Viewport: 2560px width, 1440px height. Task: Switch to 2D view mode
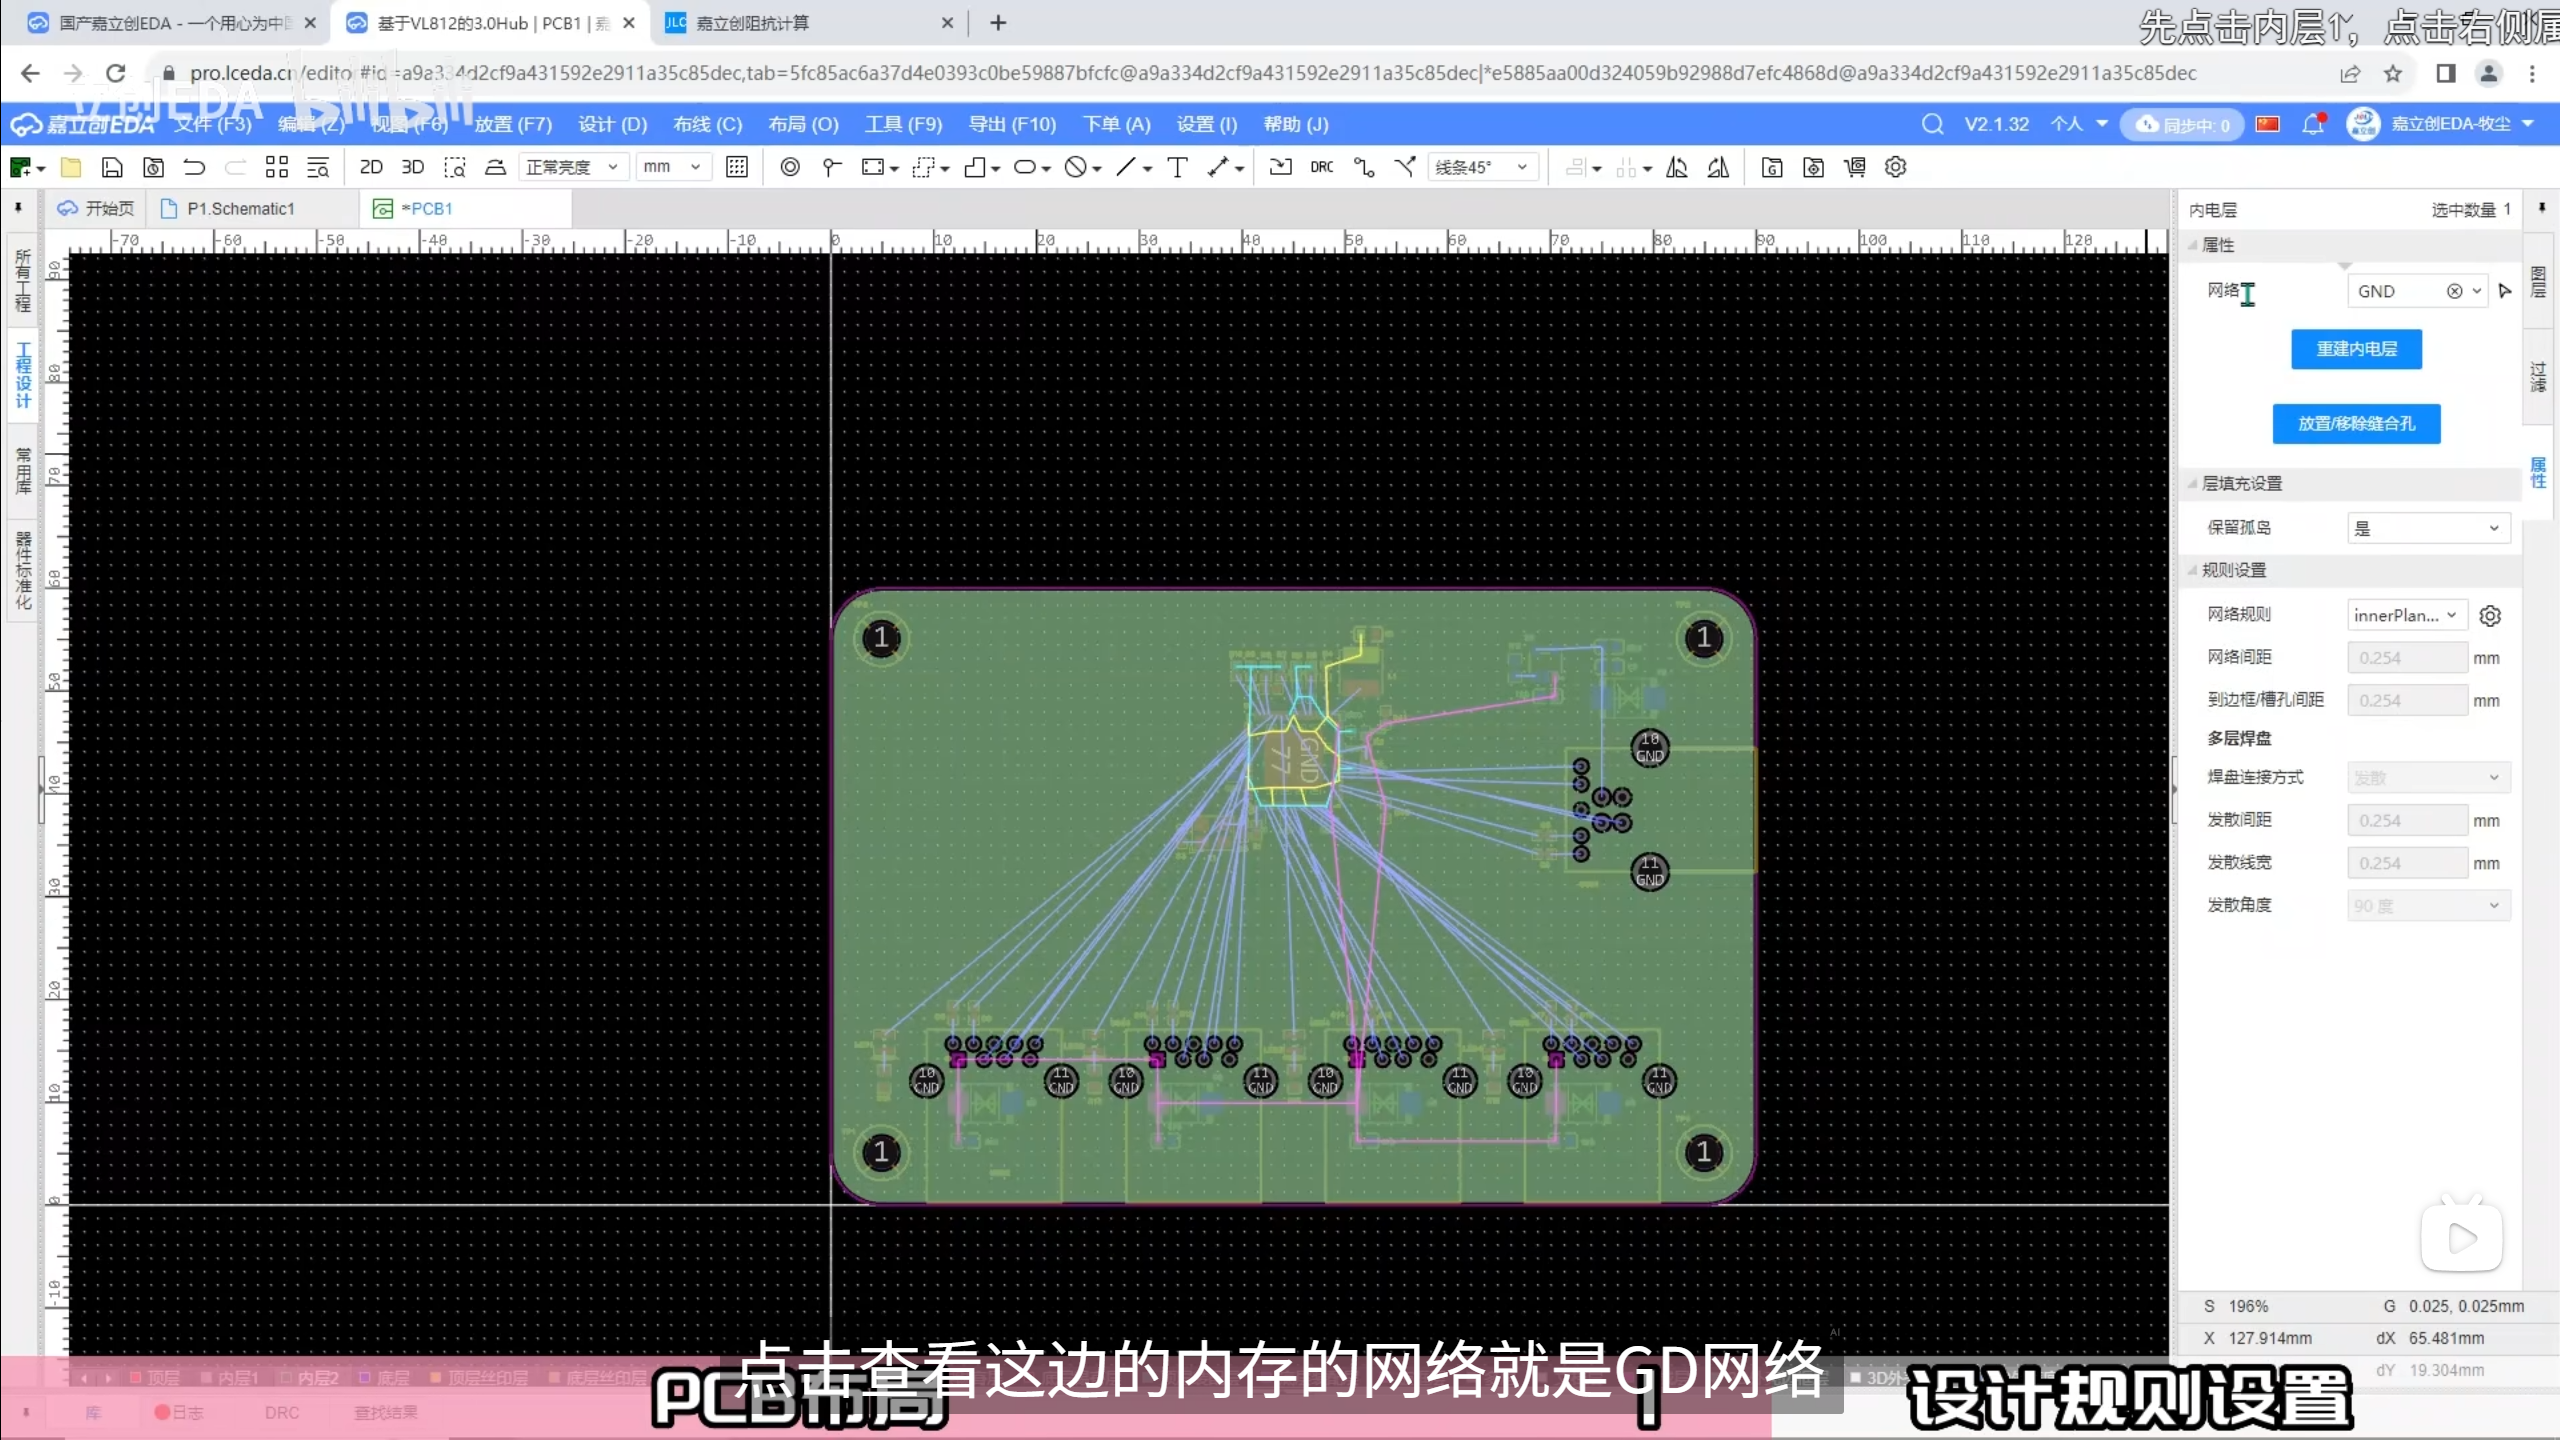pos(371,167)
